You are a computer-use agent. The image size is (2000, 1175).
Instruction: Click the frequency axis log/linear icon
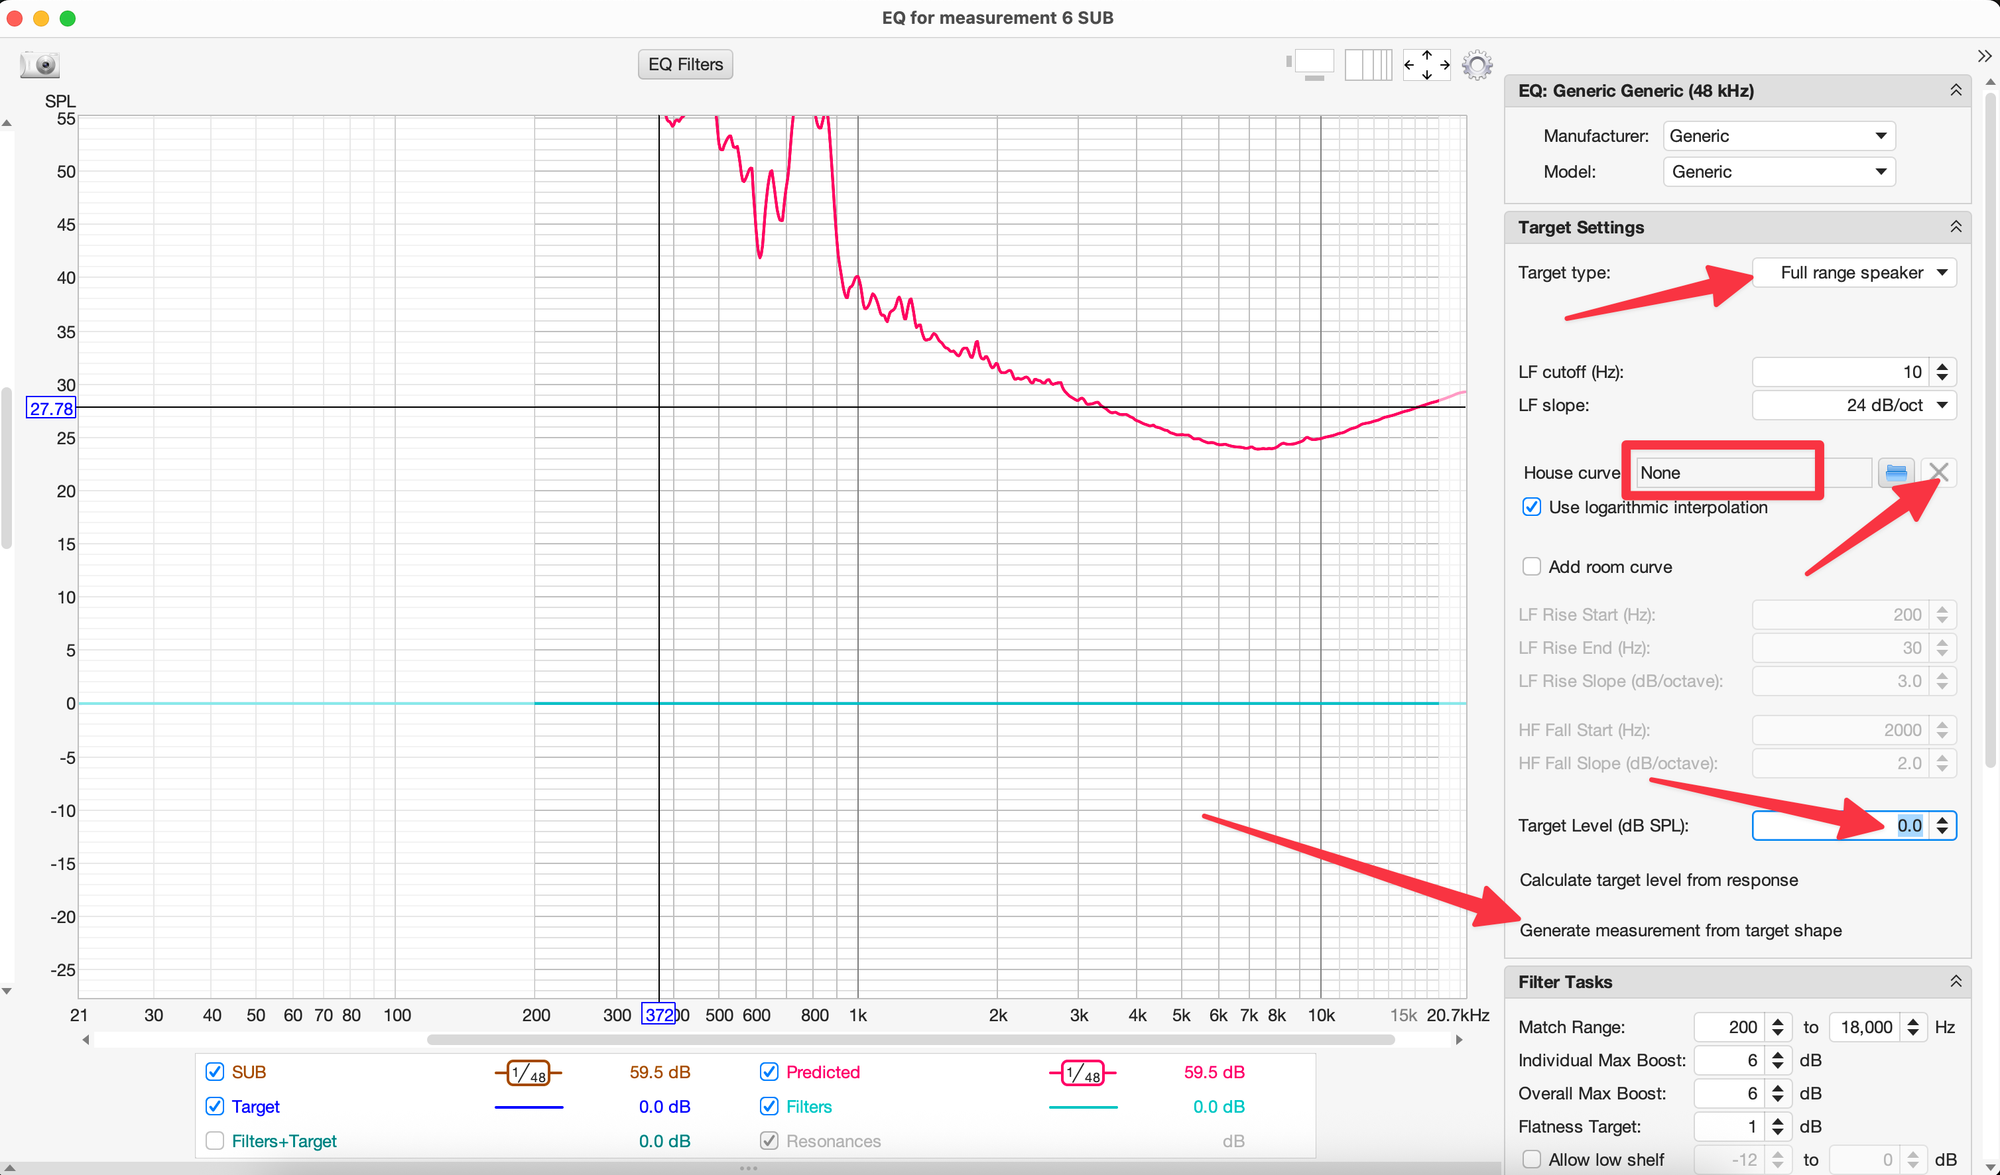tap(1368, 65)
